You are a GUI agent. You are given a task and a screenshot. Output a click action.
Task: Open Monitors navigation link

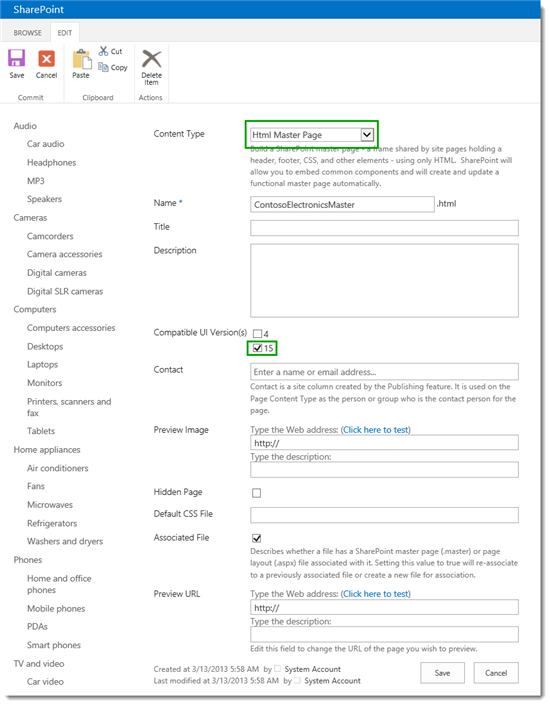pyautogui.click(x=45, y=383)
